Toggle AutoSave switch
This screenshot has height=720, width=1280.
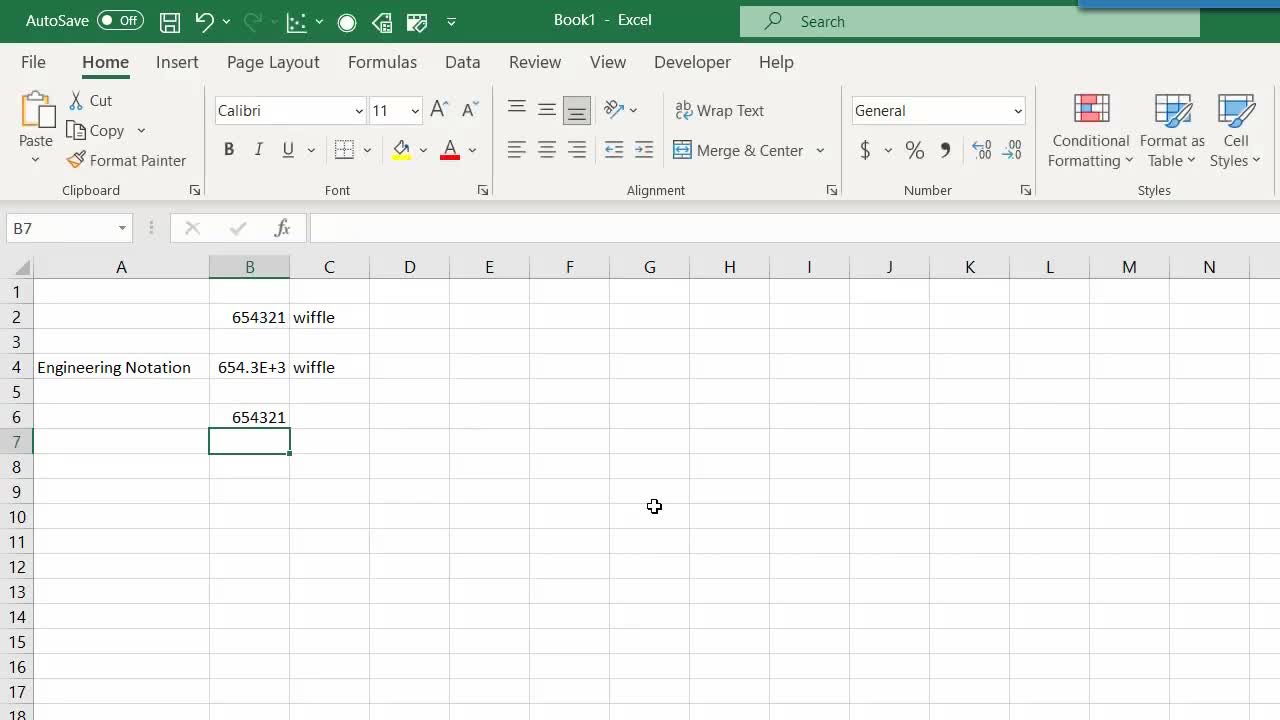120,21
